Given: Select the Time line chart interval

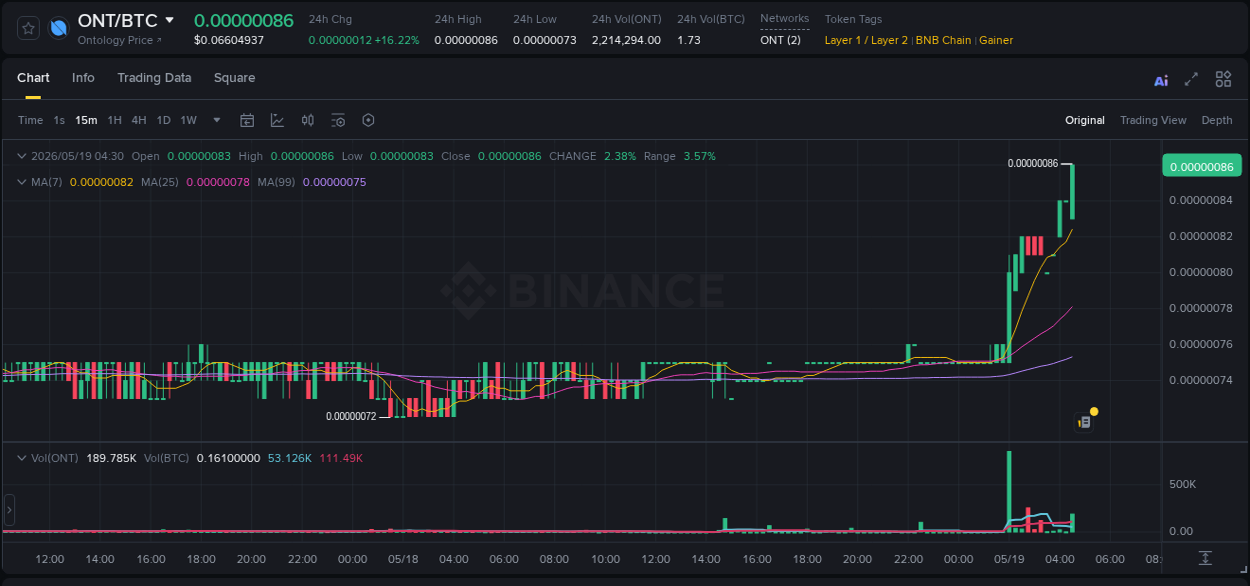Looking at the screenshot, I should coord(31,120).
